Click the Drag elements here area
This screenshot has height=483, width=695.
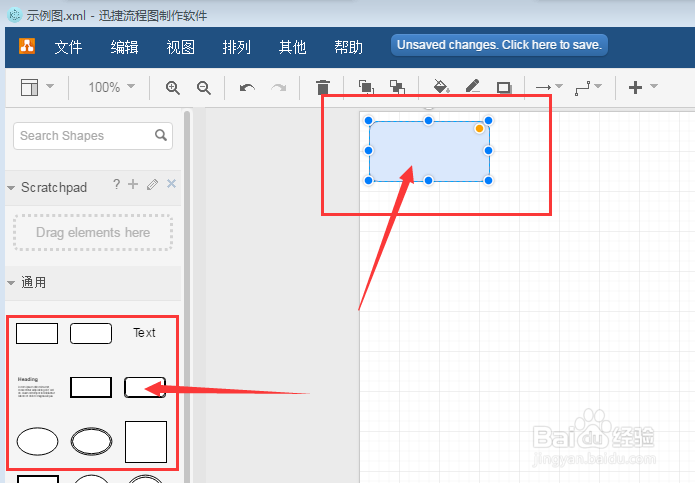click(x=93, y=233)
